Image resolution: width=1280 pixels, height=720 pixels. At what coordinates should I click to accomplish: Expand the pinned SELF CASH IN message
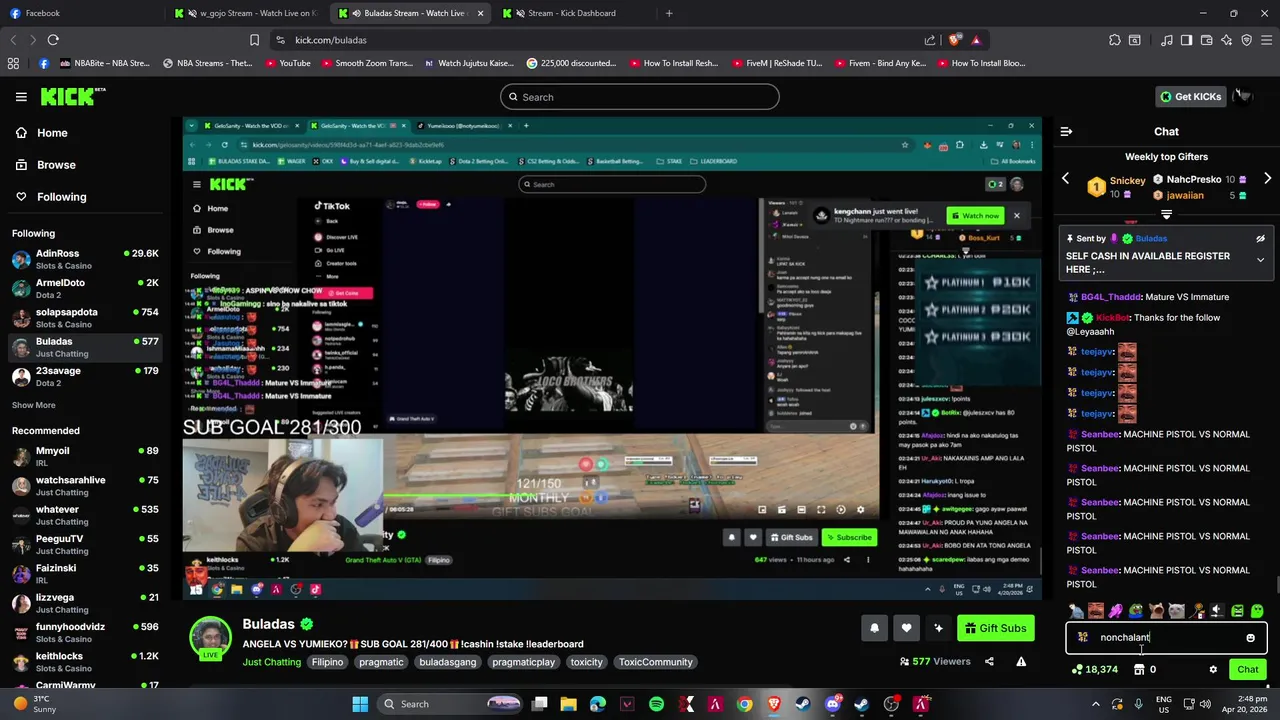coord(1260,260)
